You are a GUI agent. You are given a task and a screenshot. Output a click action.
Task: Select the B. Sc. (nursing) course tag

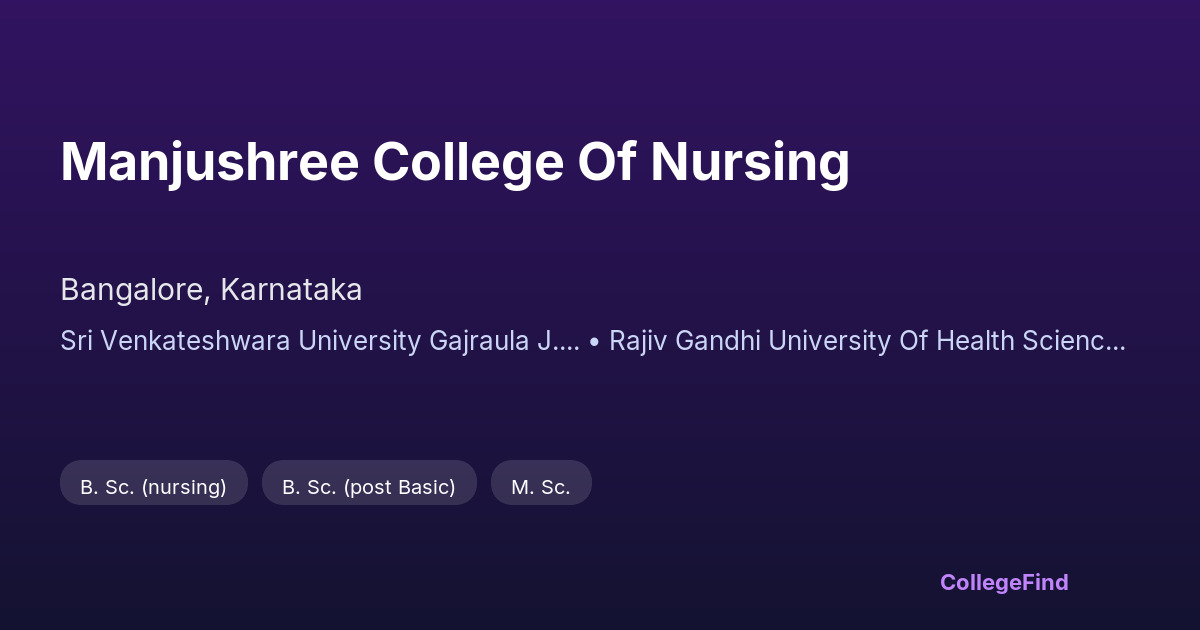click(153, 487)
